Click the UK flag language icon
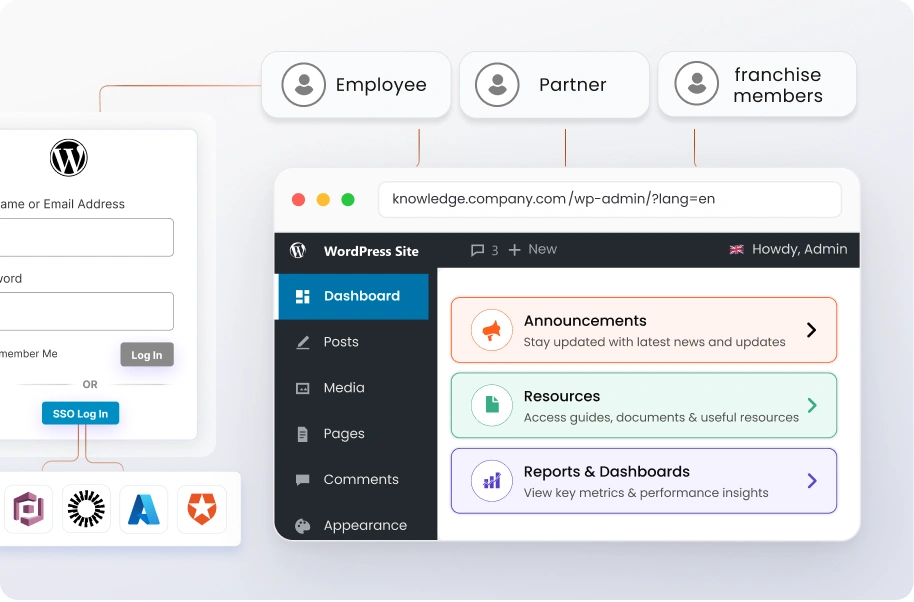Image resolution: width=914 pixels, height=602 pixels. (736, 249)
